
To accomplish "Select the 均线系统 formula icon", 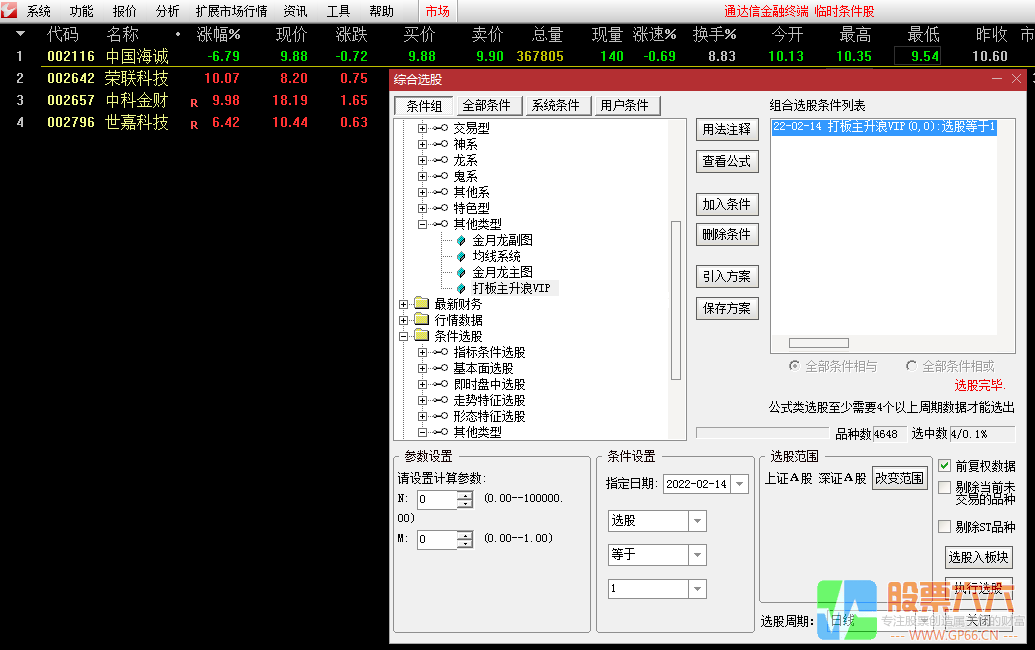I will [461, 256].
